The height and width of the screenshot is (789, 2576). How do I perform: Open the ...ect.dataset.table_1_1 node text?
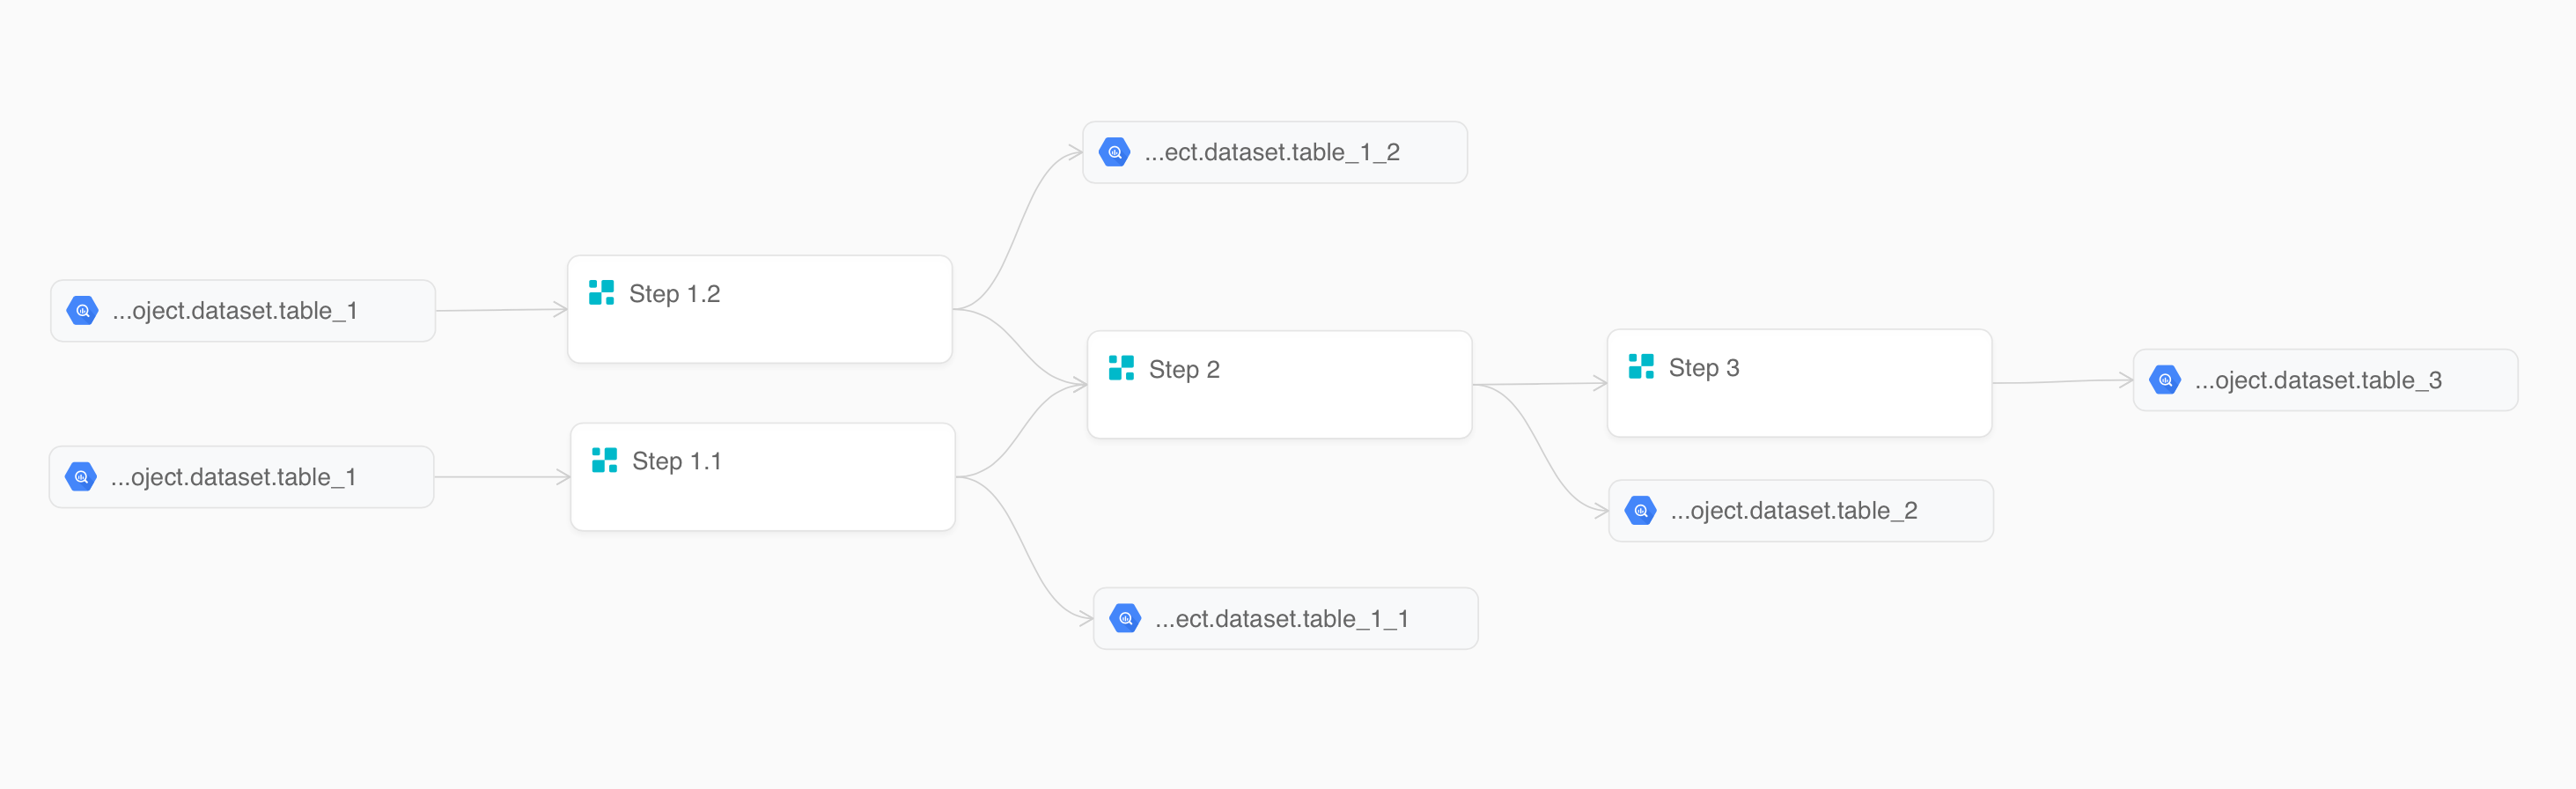click(x=1282, y=618)
